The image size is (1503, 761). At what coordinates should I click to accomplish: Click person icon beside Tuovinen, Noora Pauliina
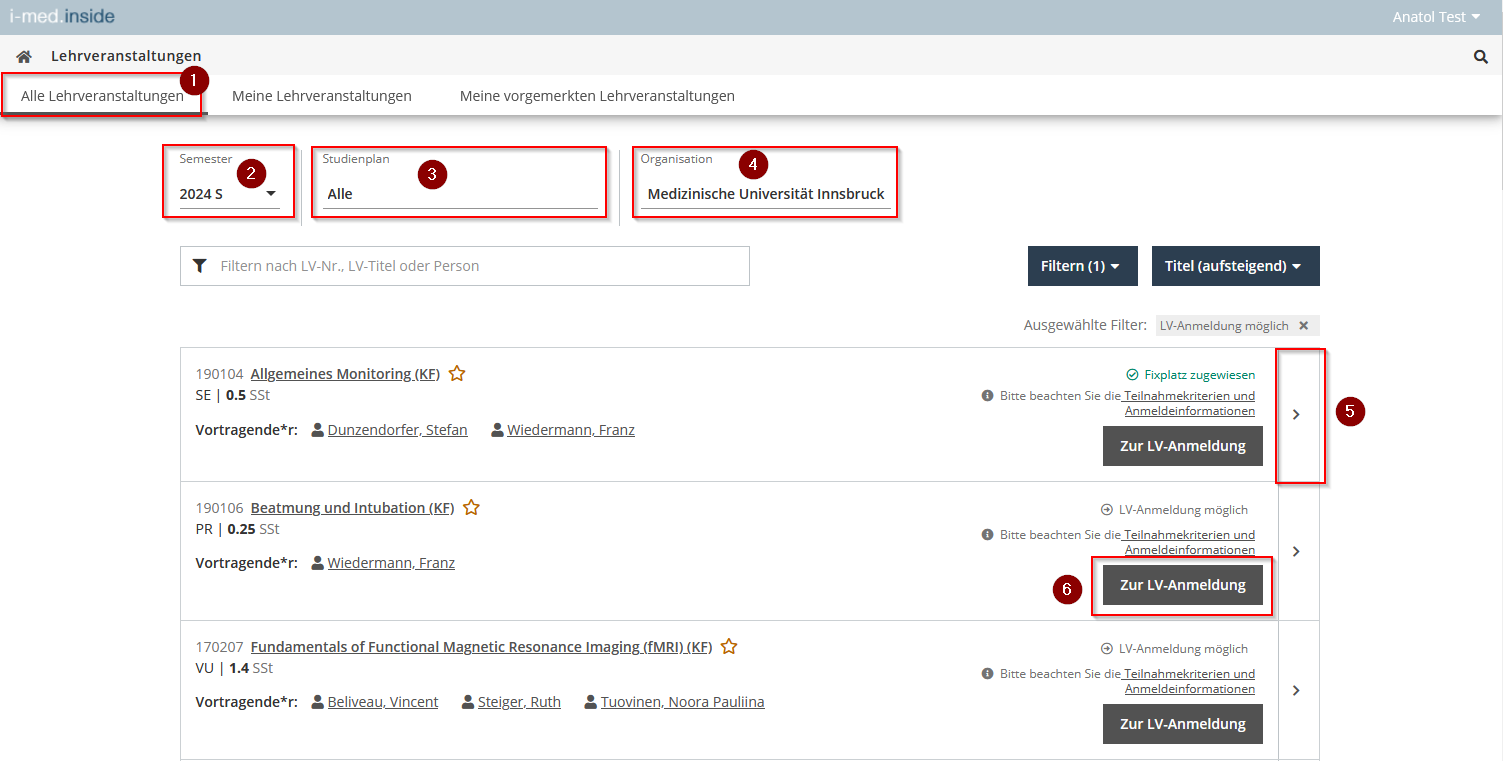[x=591, y=702]
